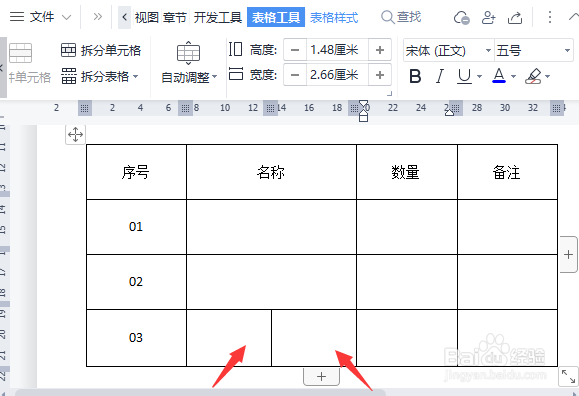Screen dimensions: 579x396
Task: Decrease the 高度 value
Action: pyautogui.click(x=295, y=50)
